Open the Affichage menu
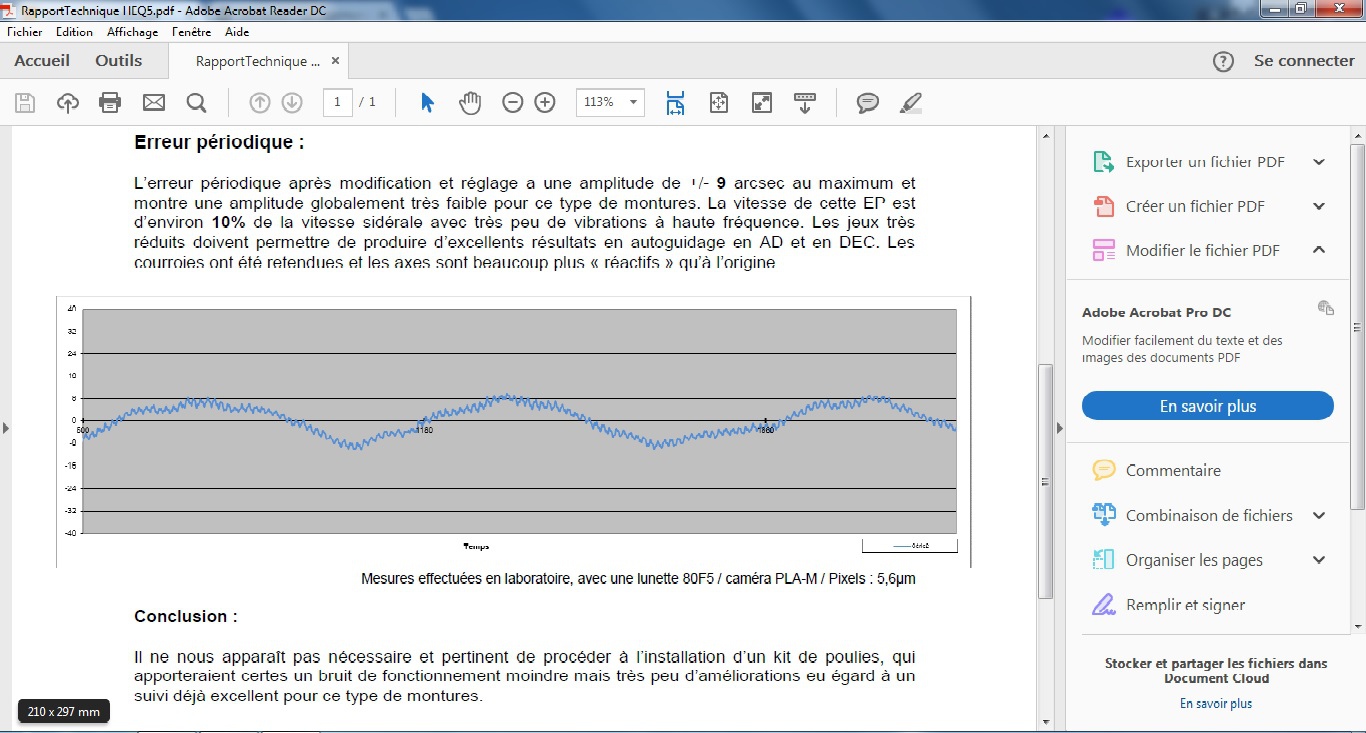The height and width of the screenshot is (733, 1366). pyautogui.click(x=133, y=32)
